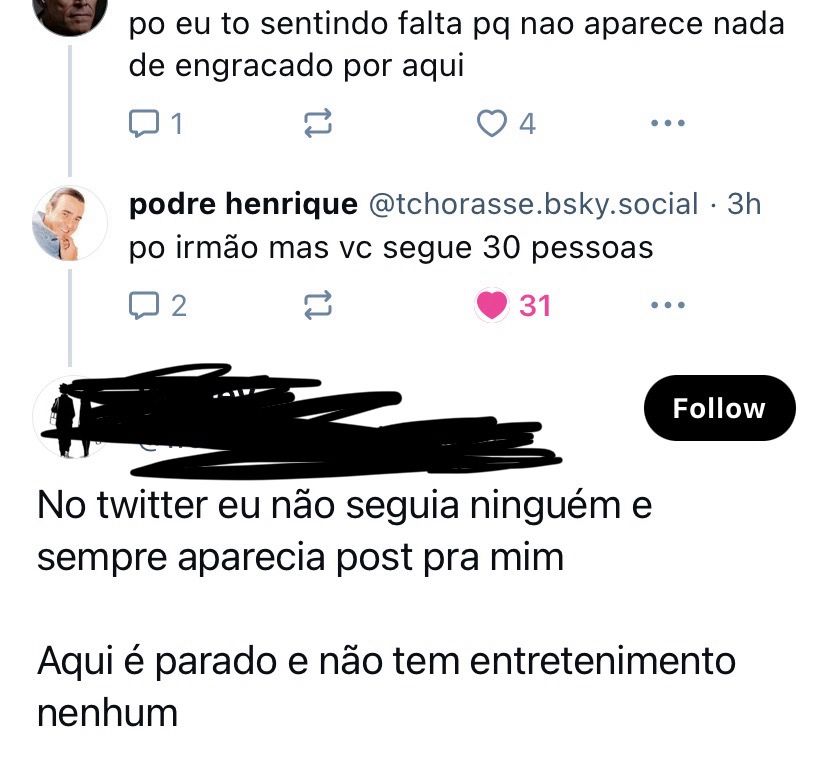Viewport: 828px width, 759px height.
Task: Click the 3h timestamp to open the post
Action: [x=749, y=203]
